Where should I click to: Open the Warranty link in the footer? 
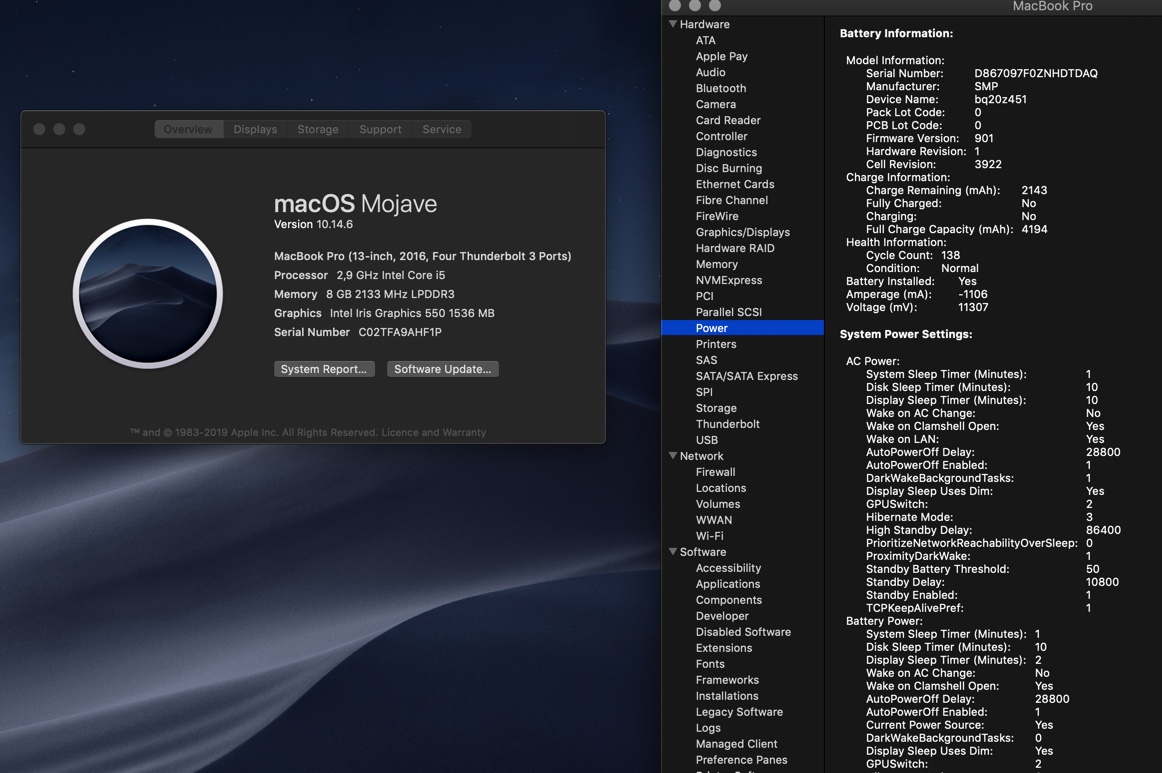[x=465, y=432]
